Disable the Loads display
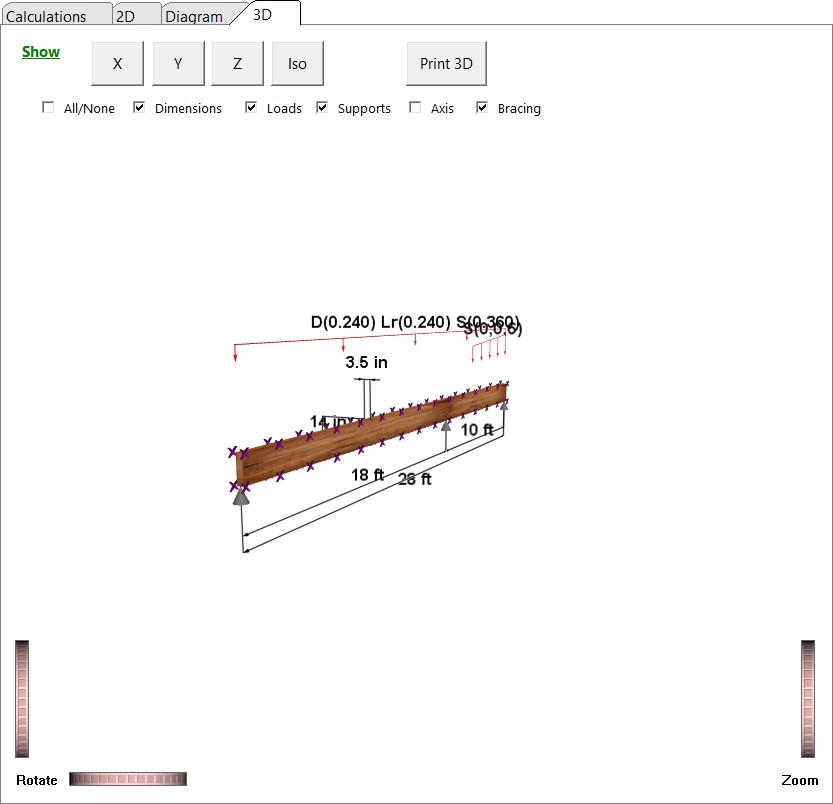 (250, 107)
